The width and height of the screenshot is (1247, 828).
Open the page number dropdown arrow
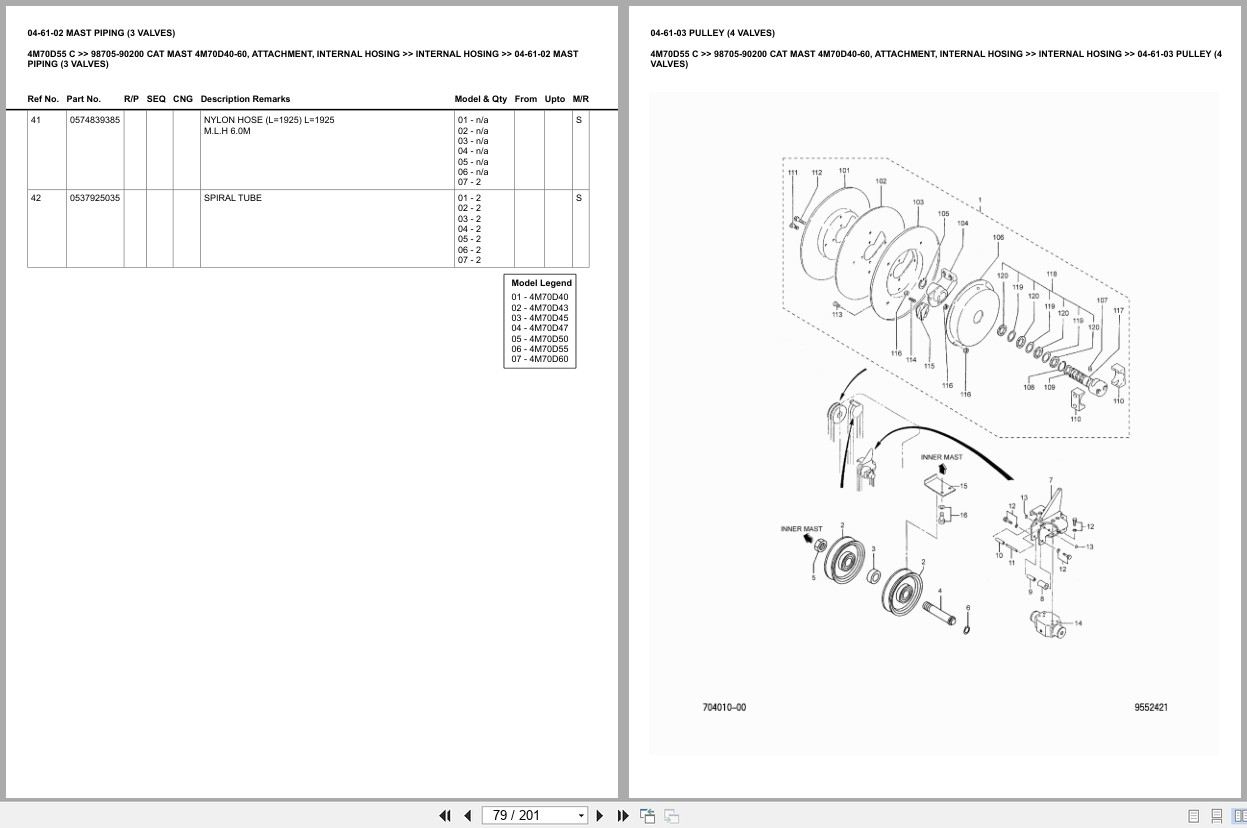coord(581,816)
